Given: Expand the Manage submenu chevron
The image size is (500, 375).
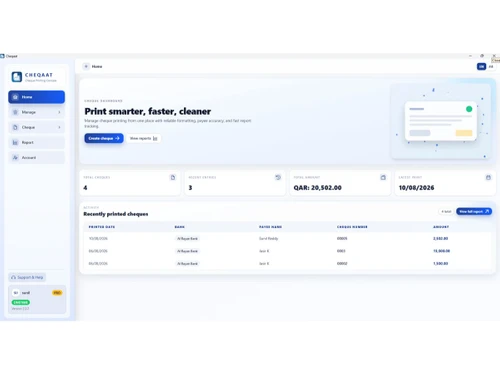Looking at the screenshot, I should coord(59,112).
